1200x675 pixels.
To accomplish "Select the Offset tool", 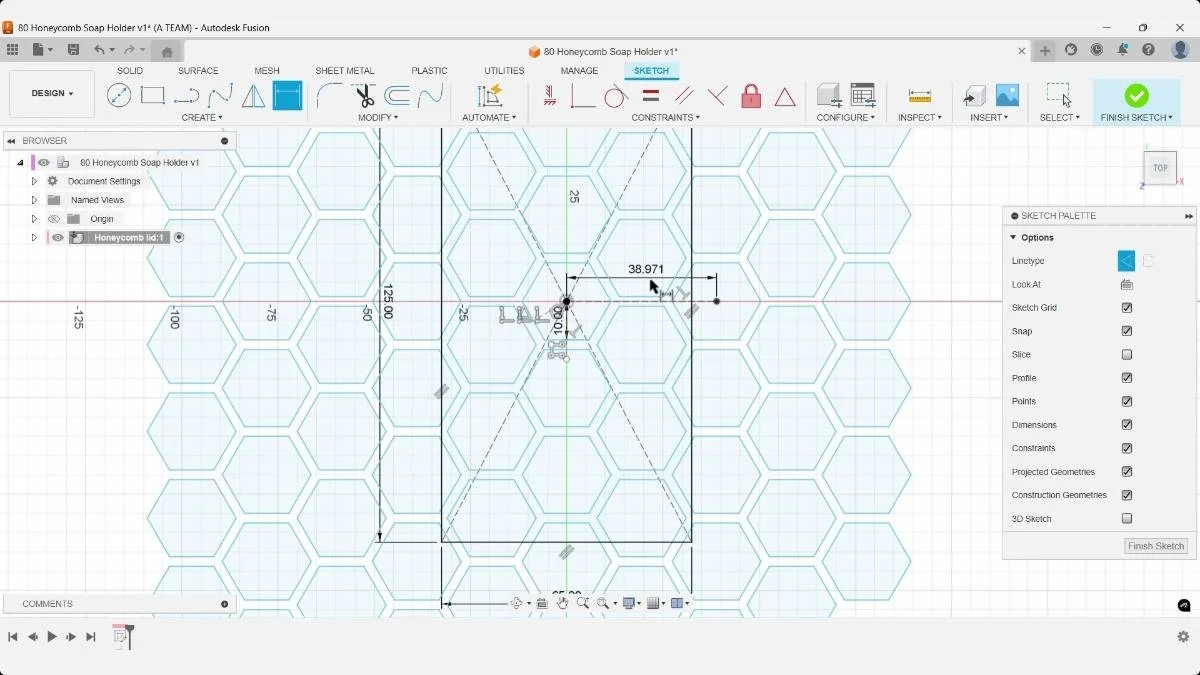I will point(397,96).
